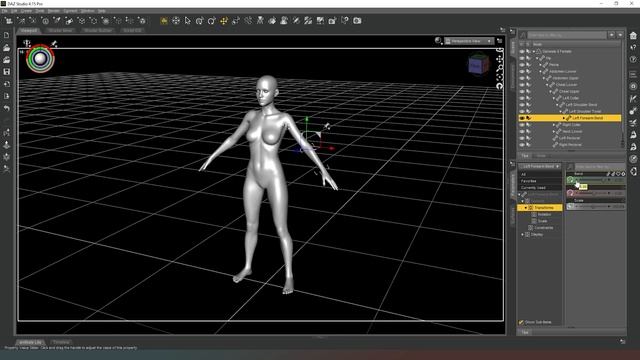Collapse the Genesis 8 Female tree node

[x=534, y=51]
